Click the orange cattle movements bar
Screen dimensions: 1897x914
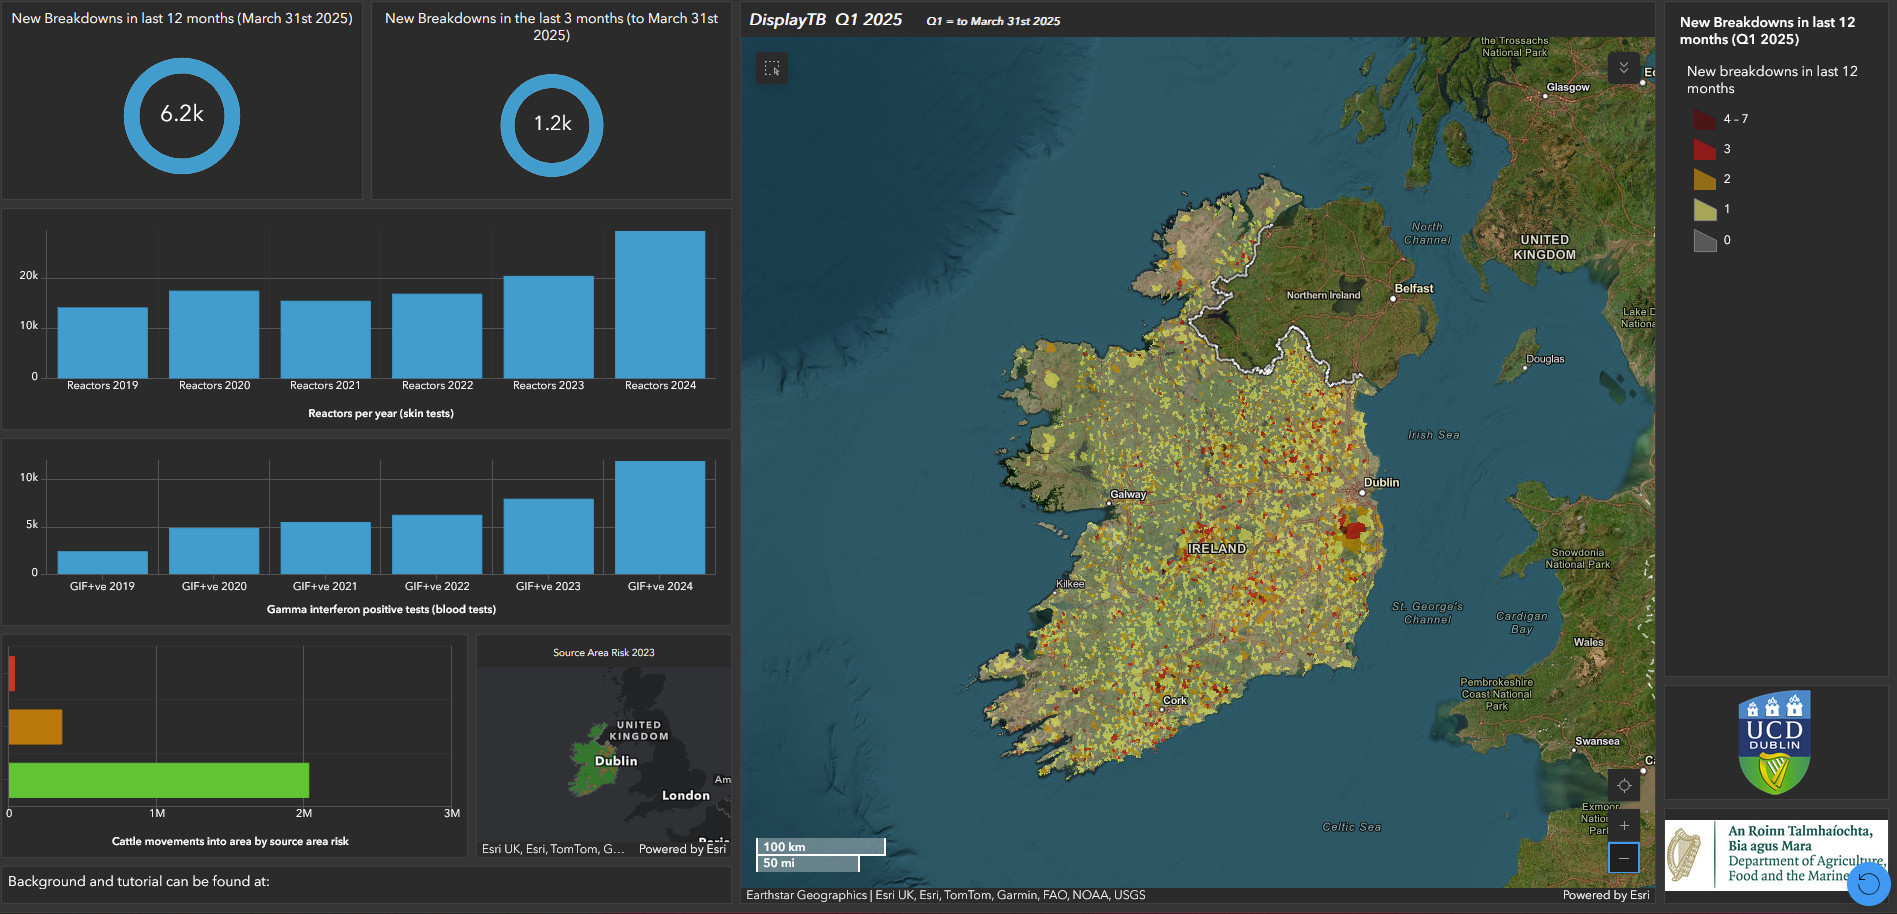[35, 727]
